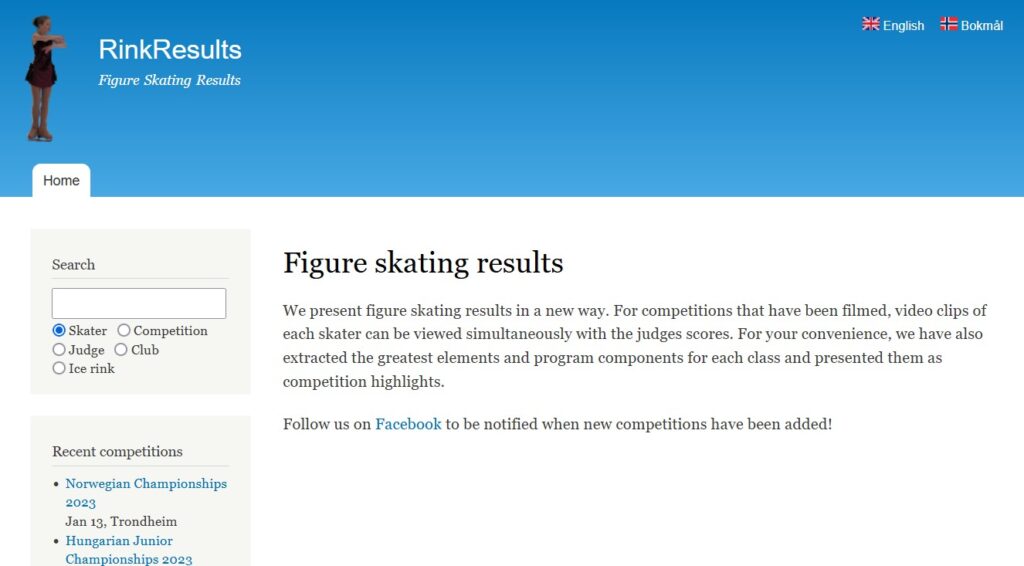Select the Judge radio button
1024x566 pixels.
coord(59,349)
